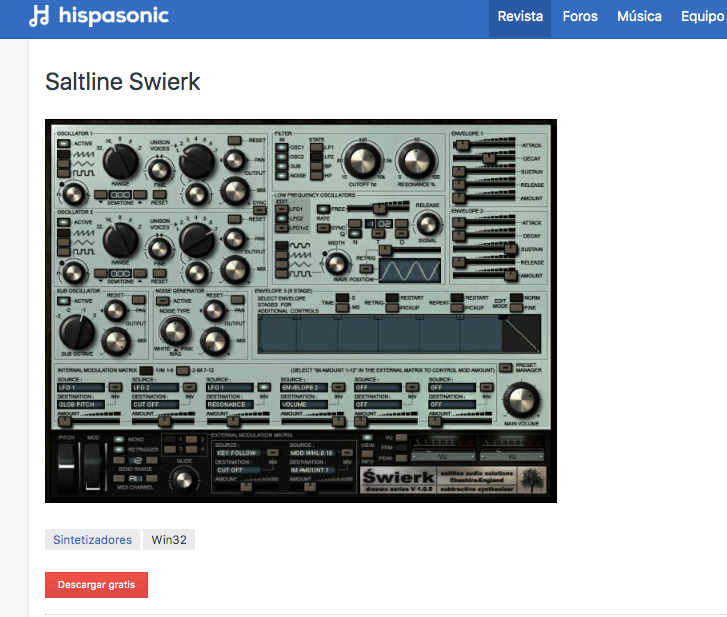The image size is (727, 617).
Task: Open the Sintetizadores category tag
Action: click(x=92, y=540)
